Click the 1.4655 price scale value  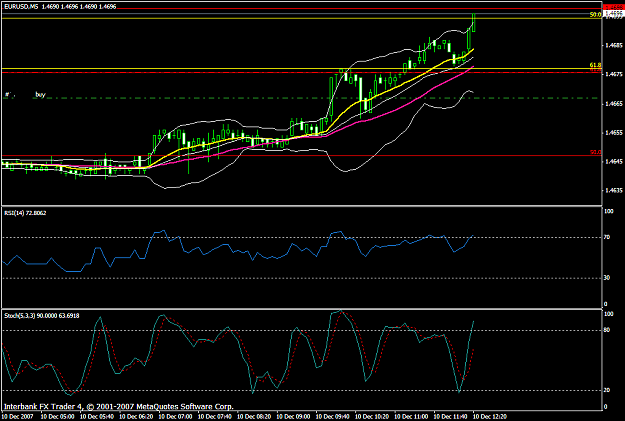[614, 132]
